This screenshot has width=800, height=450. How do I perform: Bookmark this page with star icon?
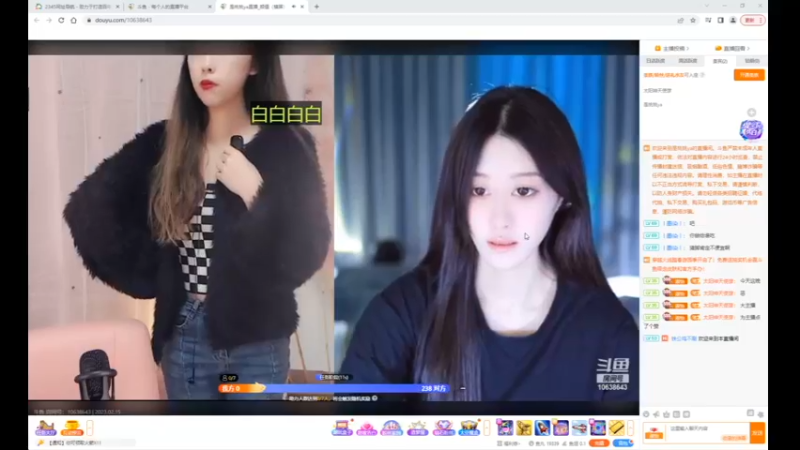[x=693, y=20]
